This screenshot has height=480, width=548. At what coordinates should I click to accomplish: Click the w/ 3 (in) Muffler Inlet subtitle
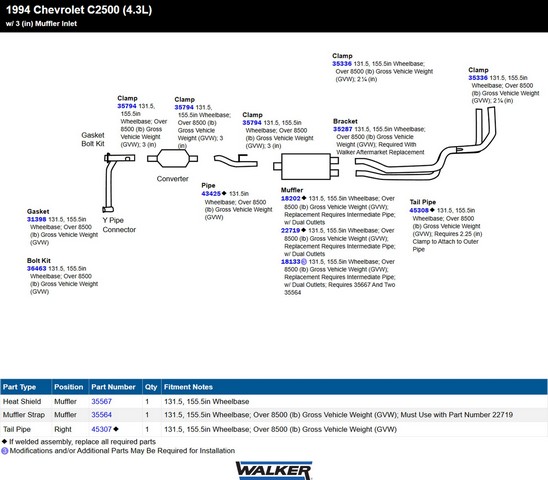click(41, 23)
